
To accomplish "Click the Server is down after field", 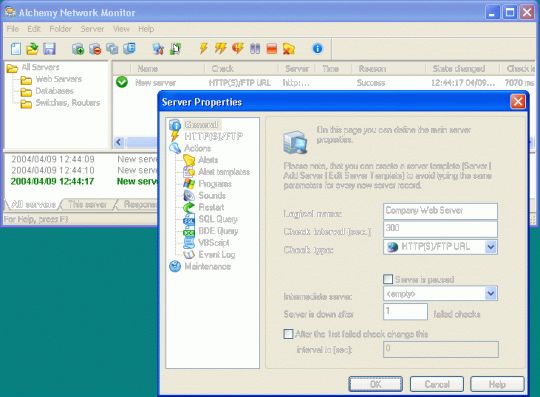I will coord(405,312).
